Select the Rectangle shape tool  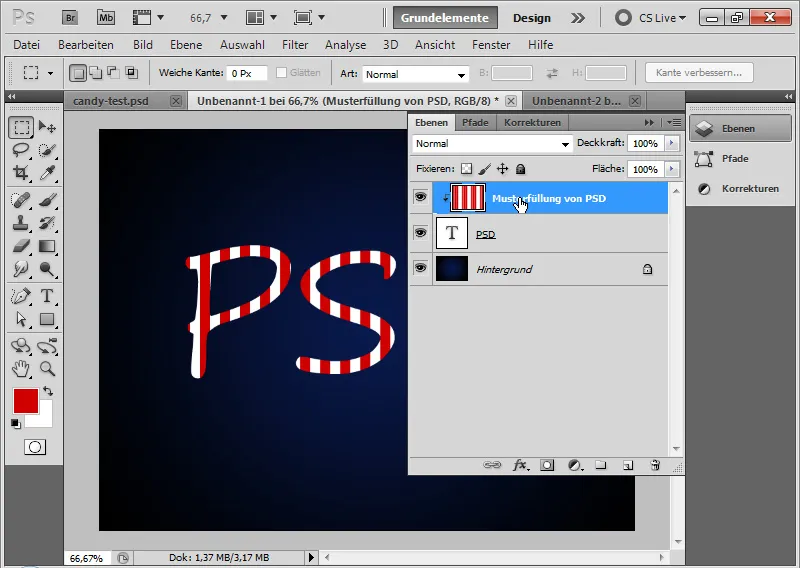point(47,319)
